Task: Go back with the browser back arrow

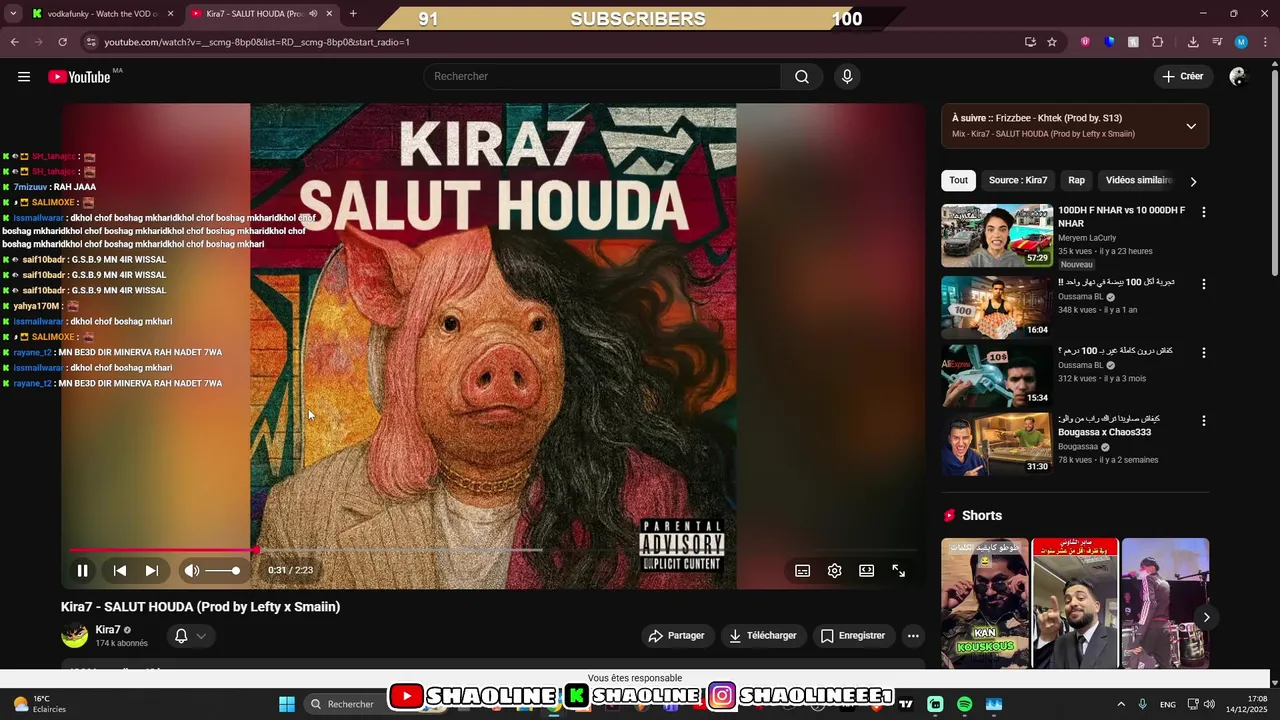Action: click(x=15, y=42)
